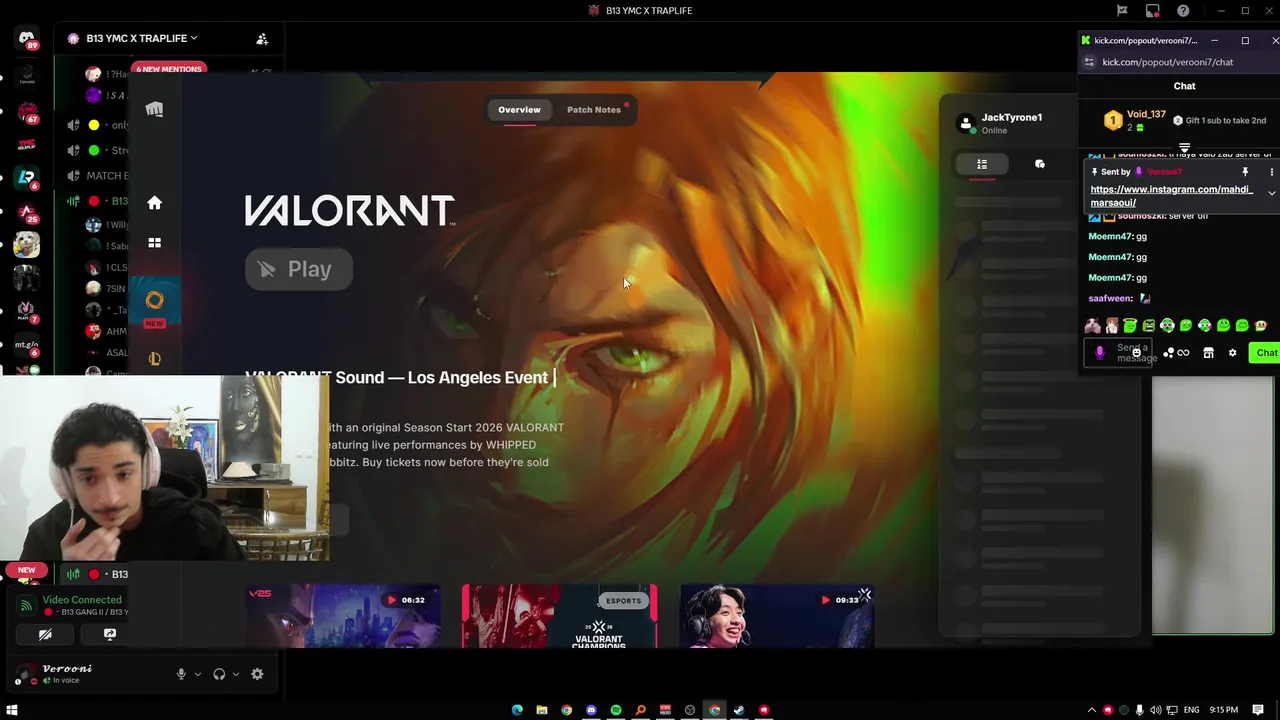
Task: Open the Valorant Champions esports thumbnail
Action: tap(559, 616)
